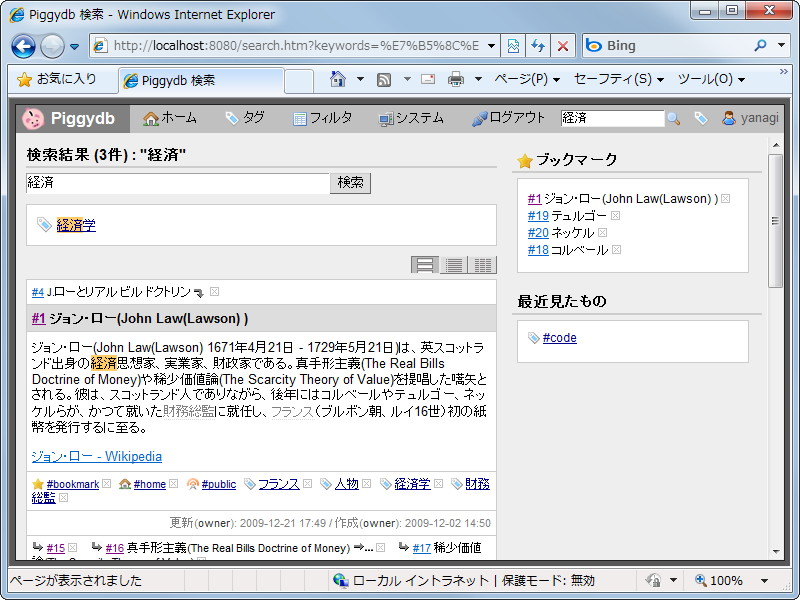
Task: Remove the ネッケル bookmark delete icon
Action: point(603,232)
